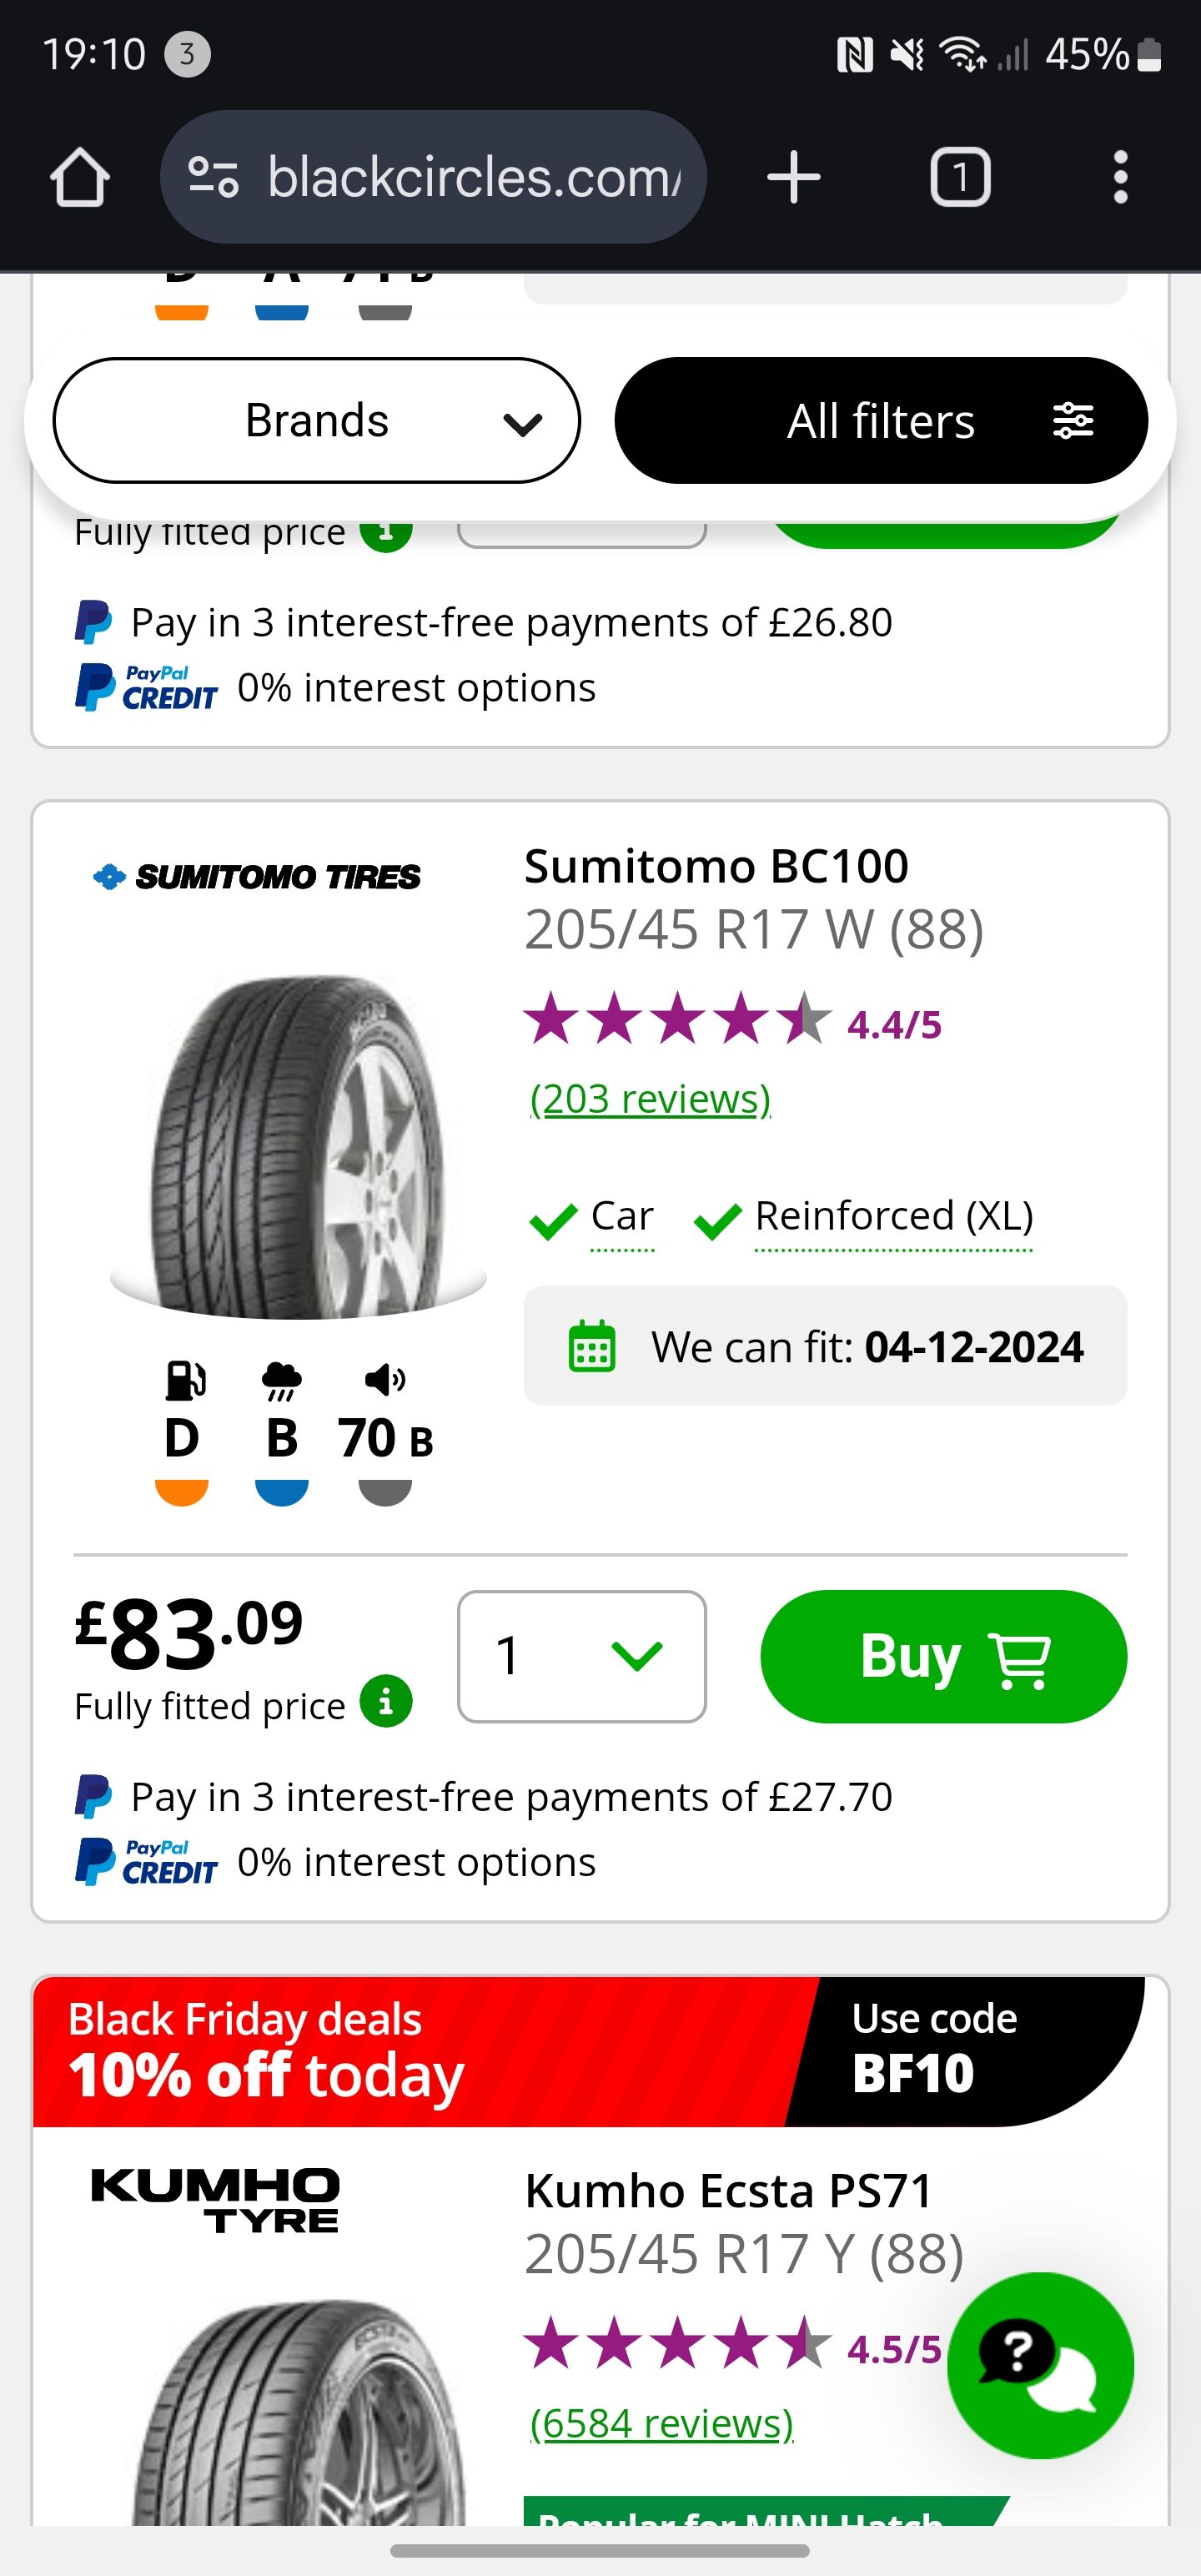
Task: Tap the blackcircles.com address bar
Action: pyautogui.click(x=474, y=178)
